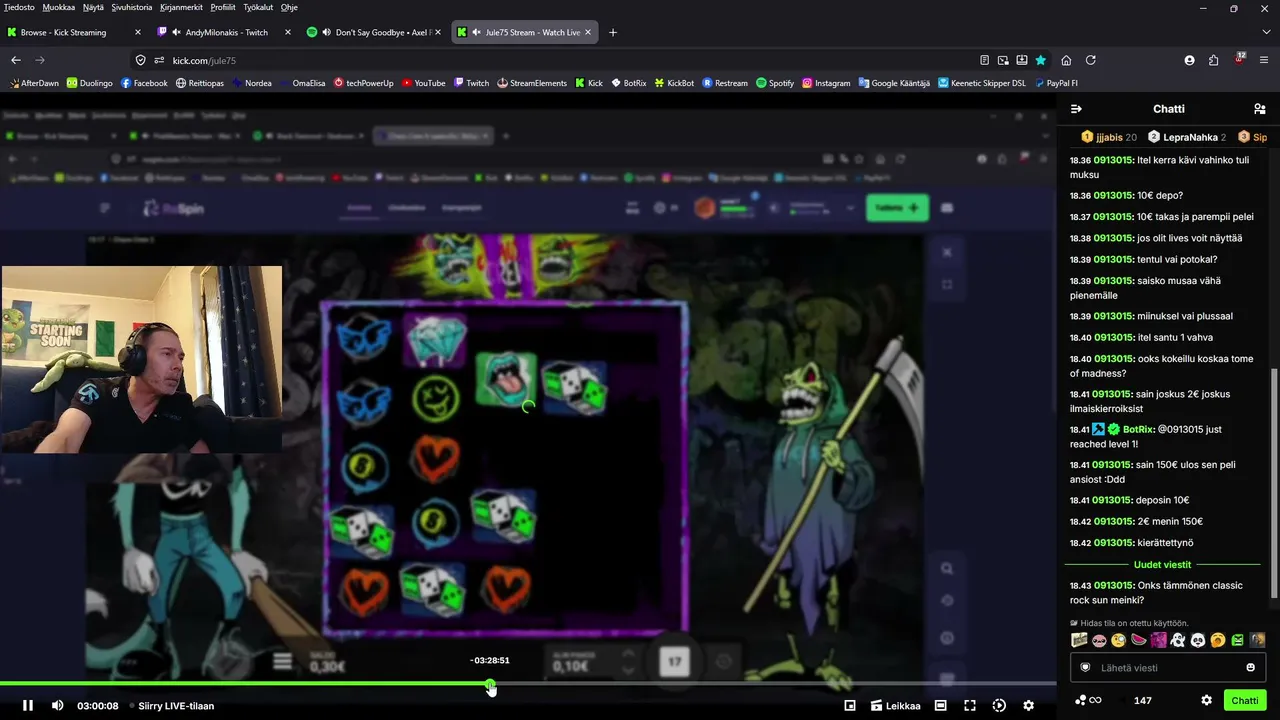Screen dimensions: 1280x720
Task: Click the stream progress bar playhead
Action: pos(490,685)
